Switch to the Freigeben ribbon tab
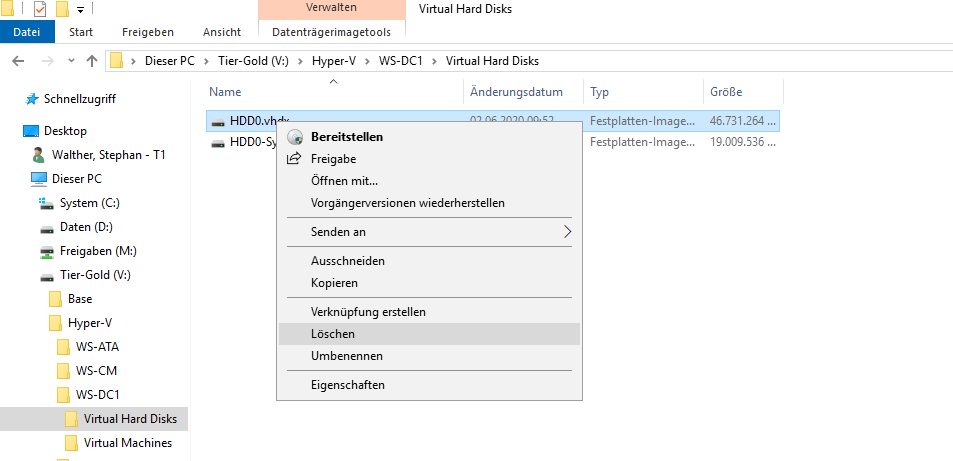 coord(148,32)
